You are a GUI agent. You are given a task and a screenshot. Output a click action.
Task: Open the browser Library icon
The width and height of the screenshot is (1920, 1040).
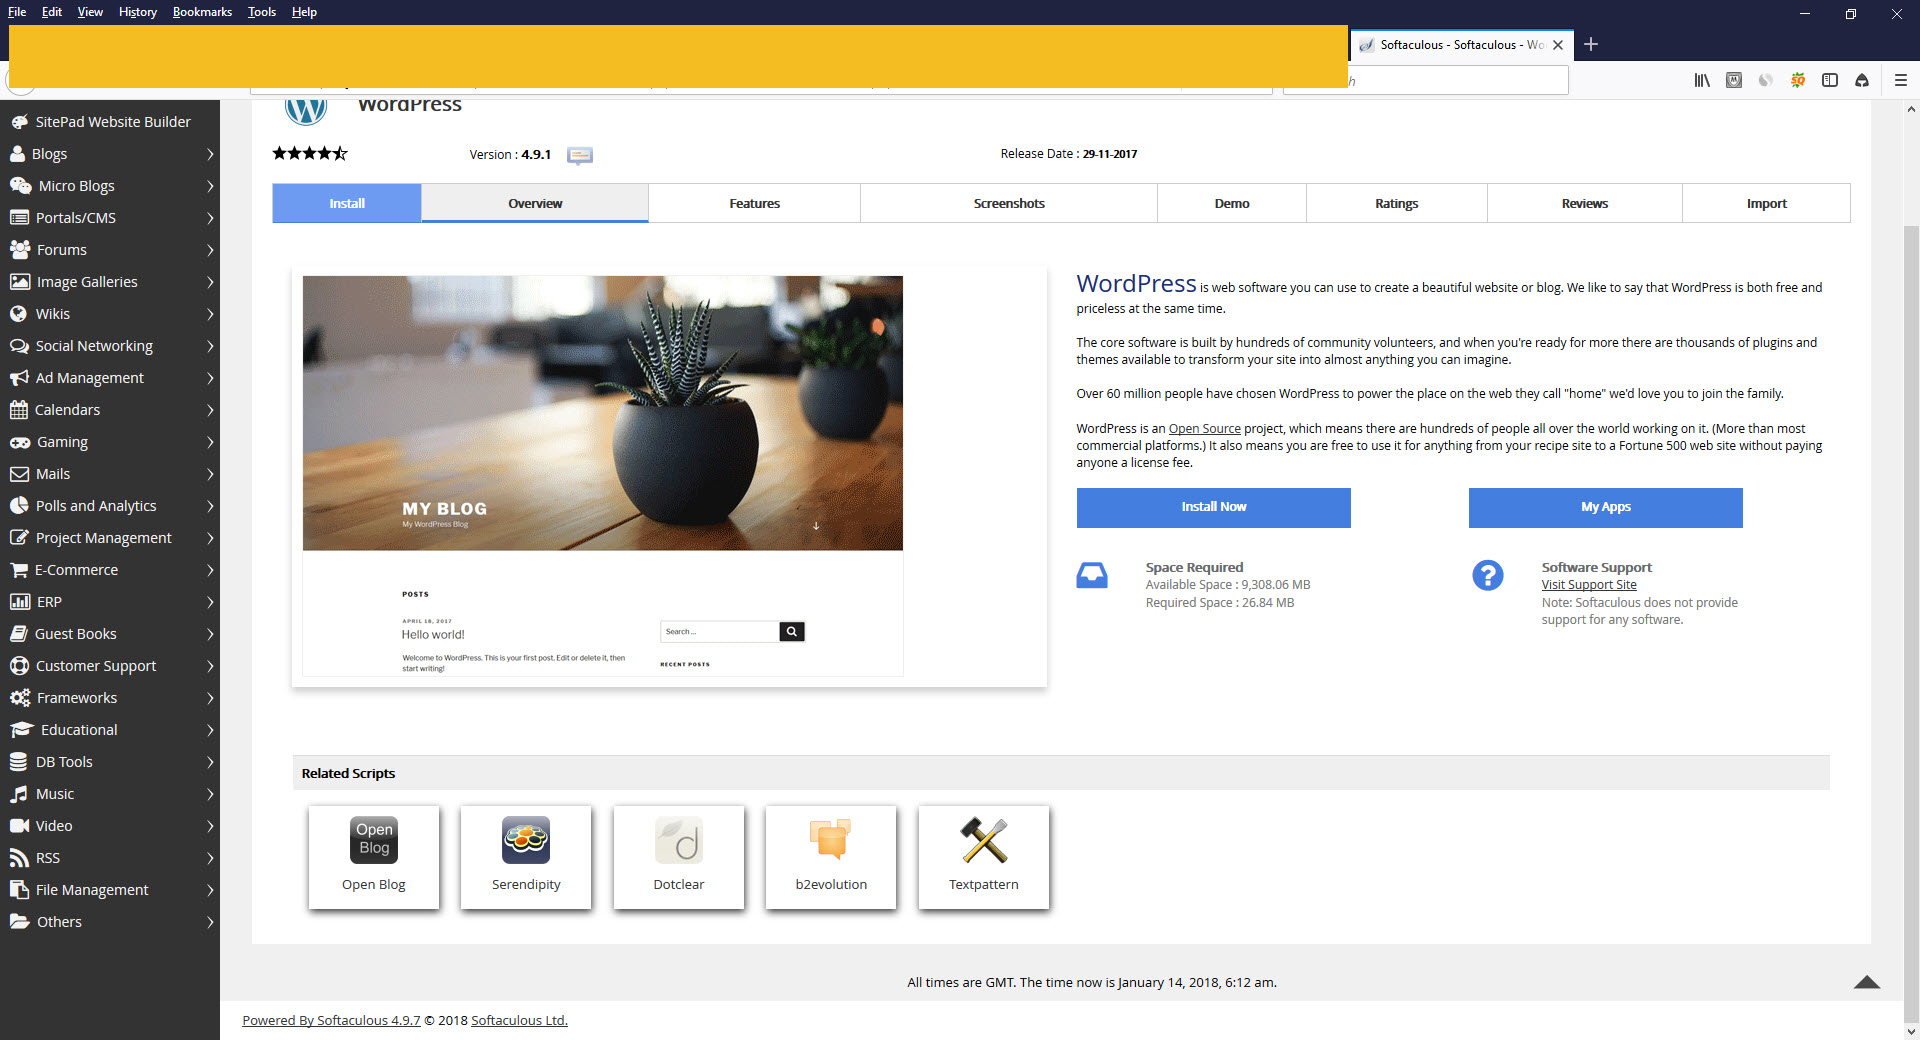click(1702, 80)
